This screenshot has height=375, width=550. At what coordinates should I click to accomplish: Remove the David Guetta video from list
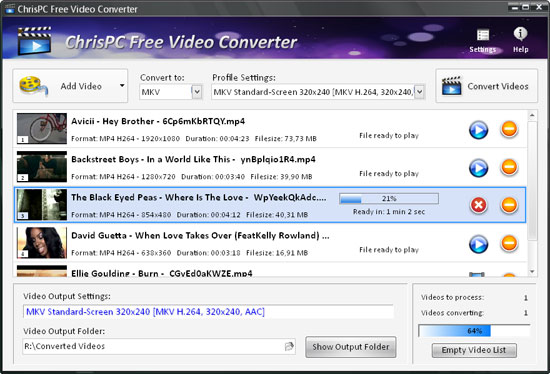[x=509, y=243]
